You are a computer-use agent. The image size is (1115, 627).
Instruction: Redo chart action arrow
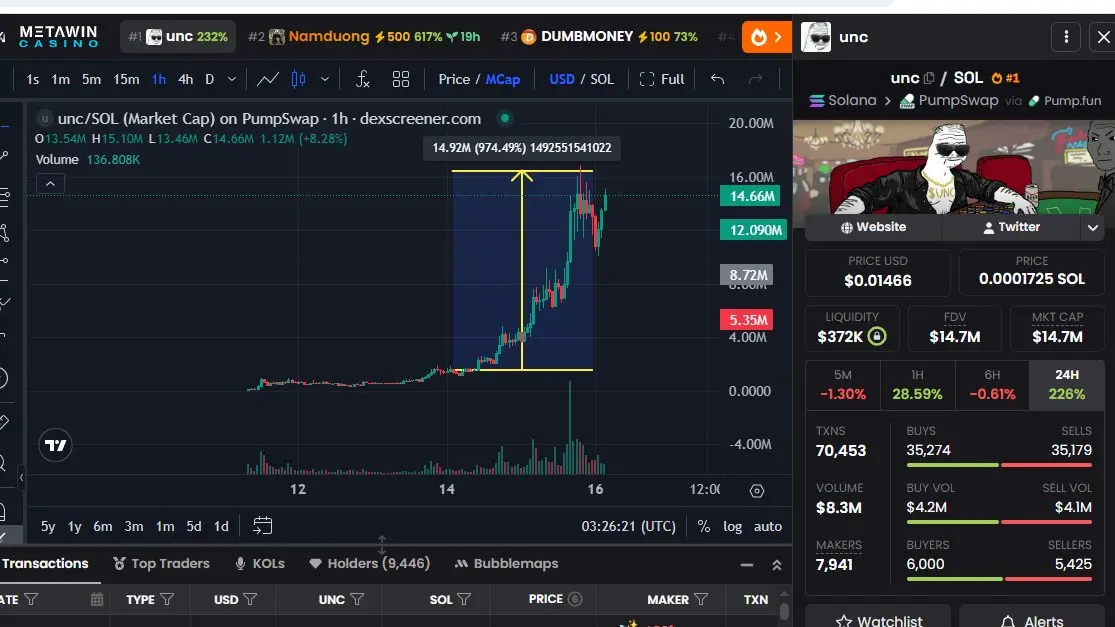pyautogui.click(x=755, y=79)
